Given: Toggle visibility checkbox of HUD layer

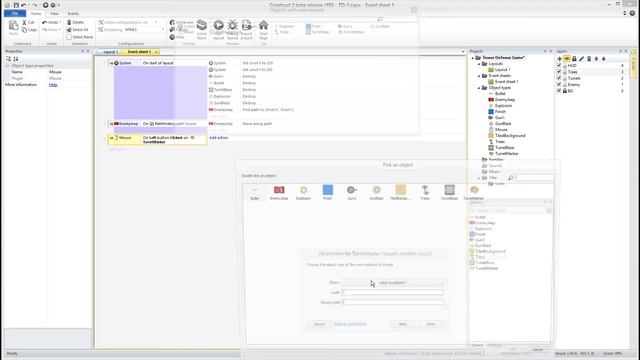Looking at the screenshot, I should point(559,65).
